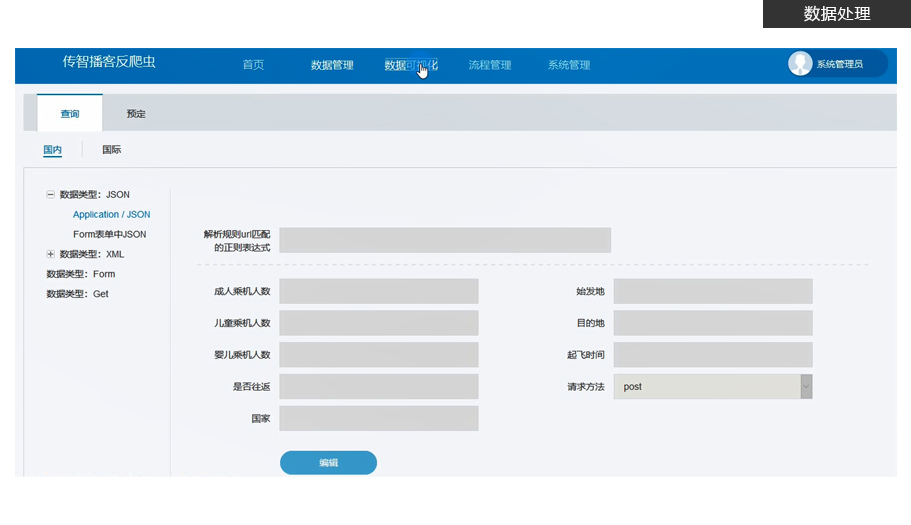Collapse the 数据类型: JSON tree node
The image size is (911, 525).
[51, 195]
